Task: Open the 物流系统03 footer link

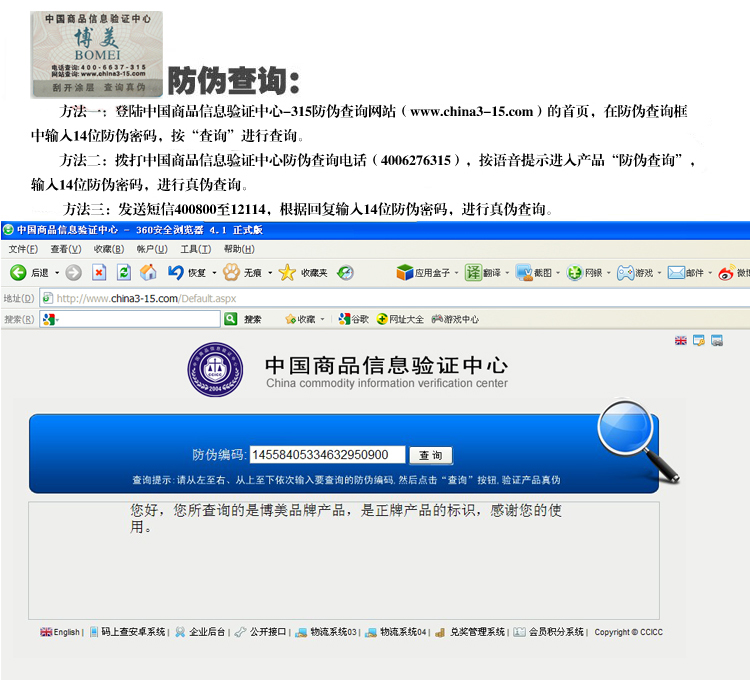Action: pos(326,632)
